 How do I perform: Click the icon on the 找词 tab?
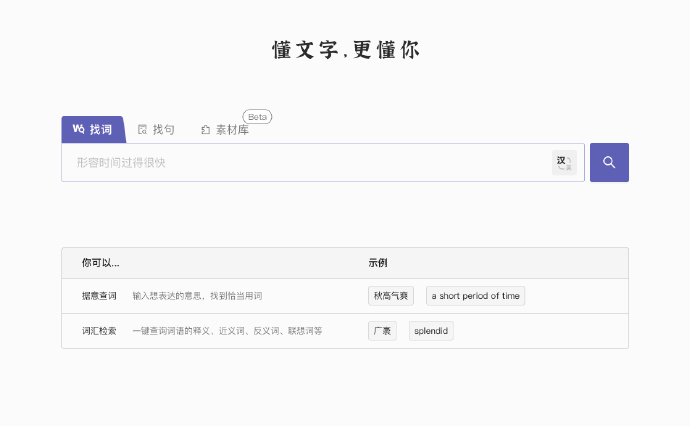click(78, 130)
